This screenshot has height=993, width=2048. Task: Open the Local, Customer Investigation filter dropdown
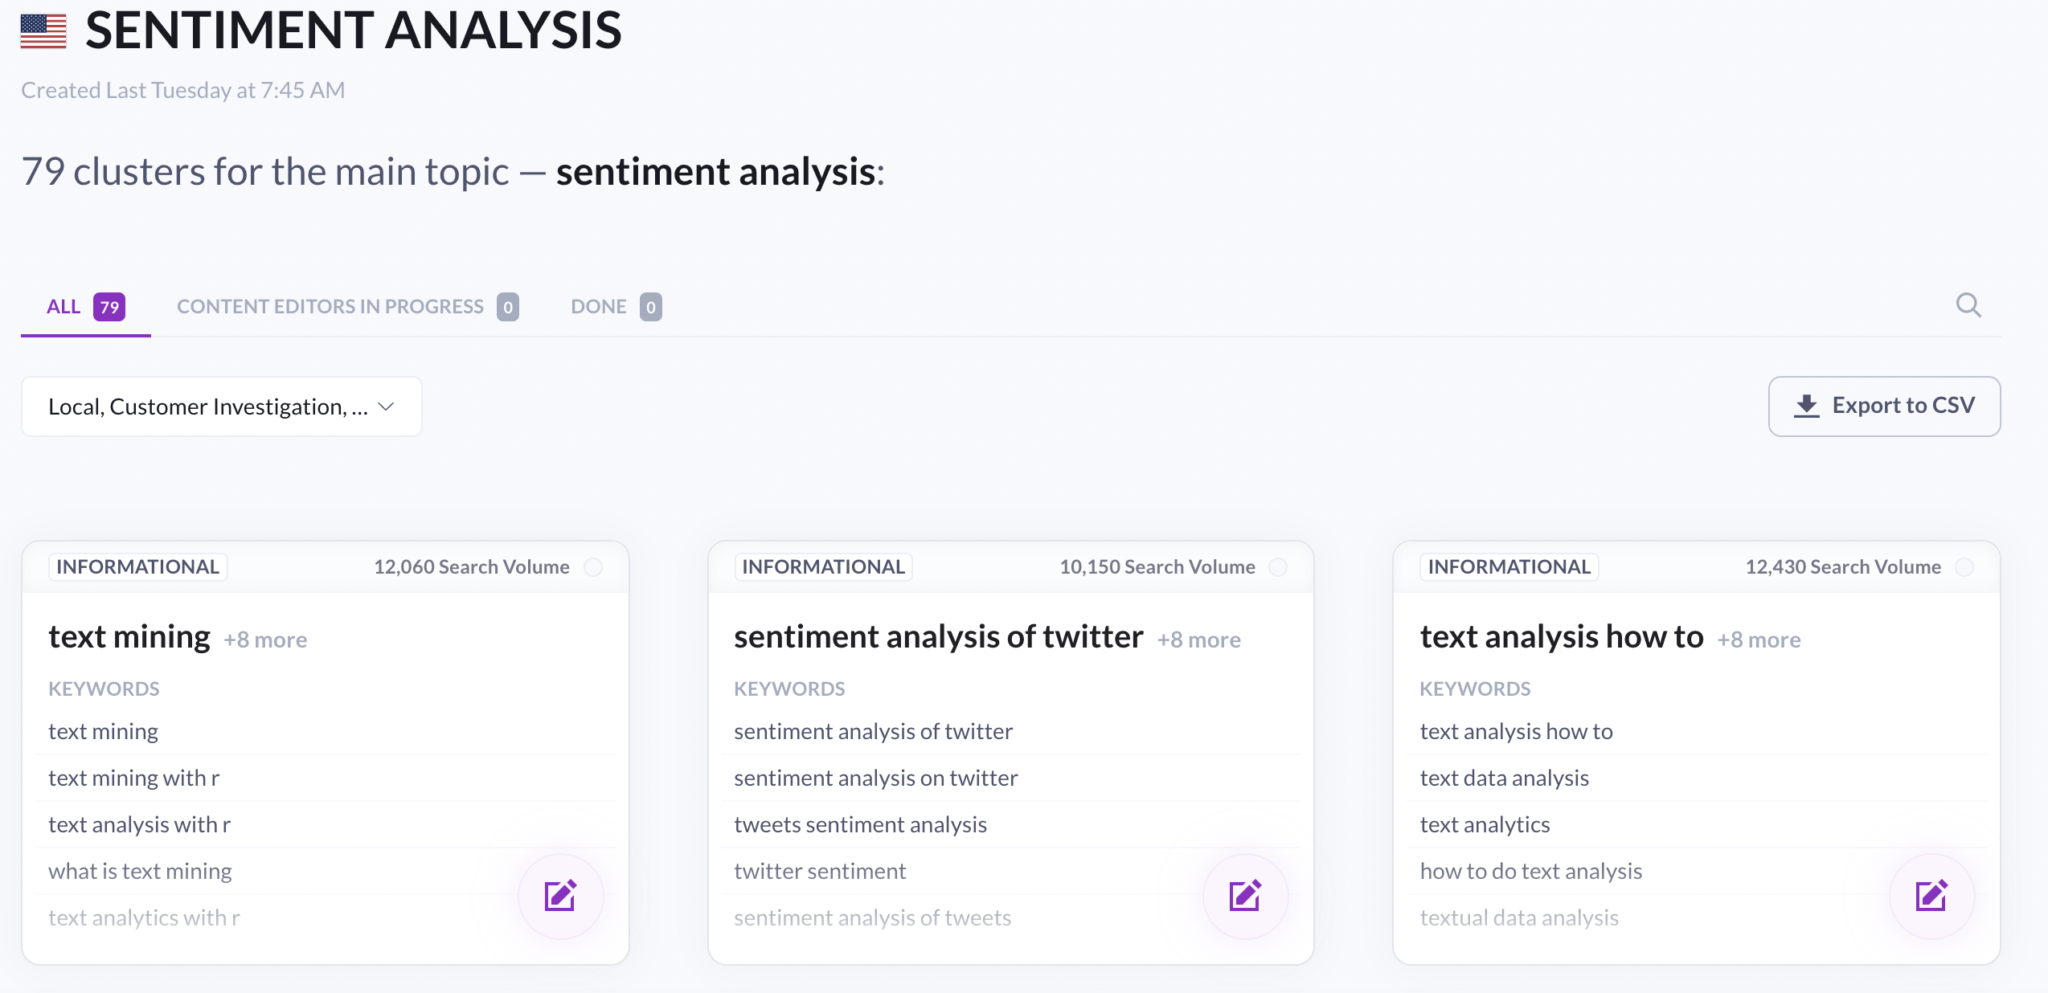point(221,406)
